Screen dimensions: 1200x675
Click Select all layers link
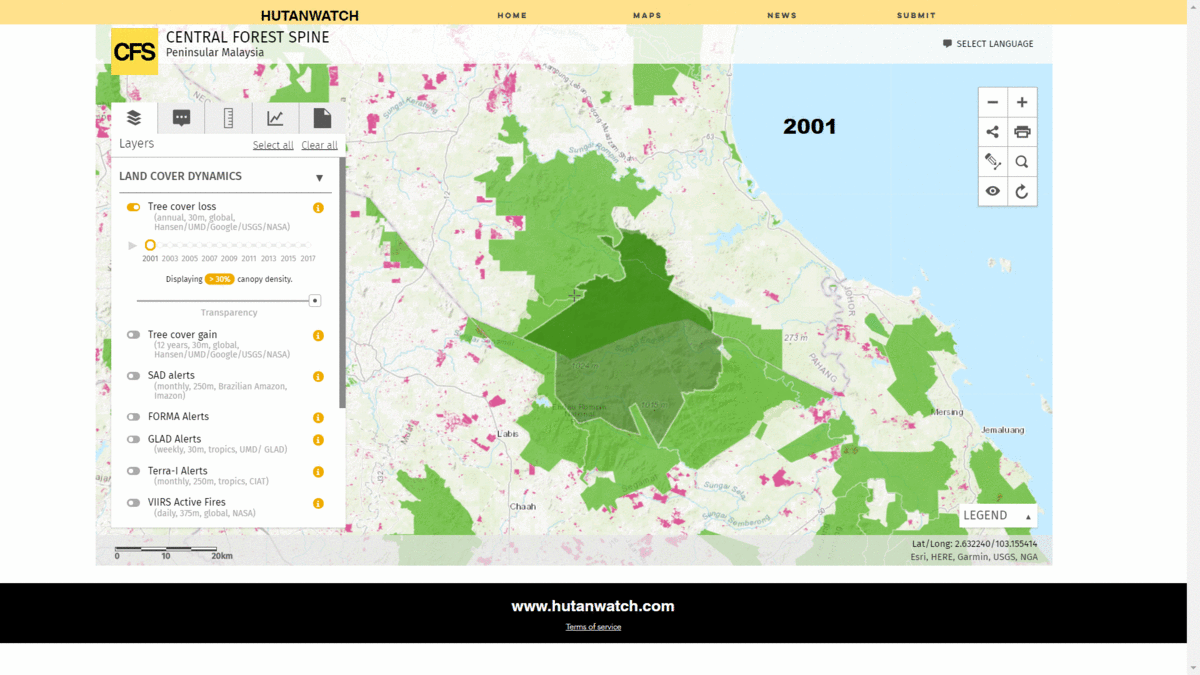[x=273, y=145]
